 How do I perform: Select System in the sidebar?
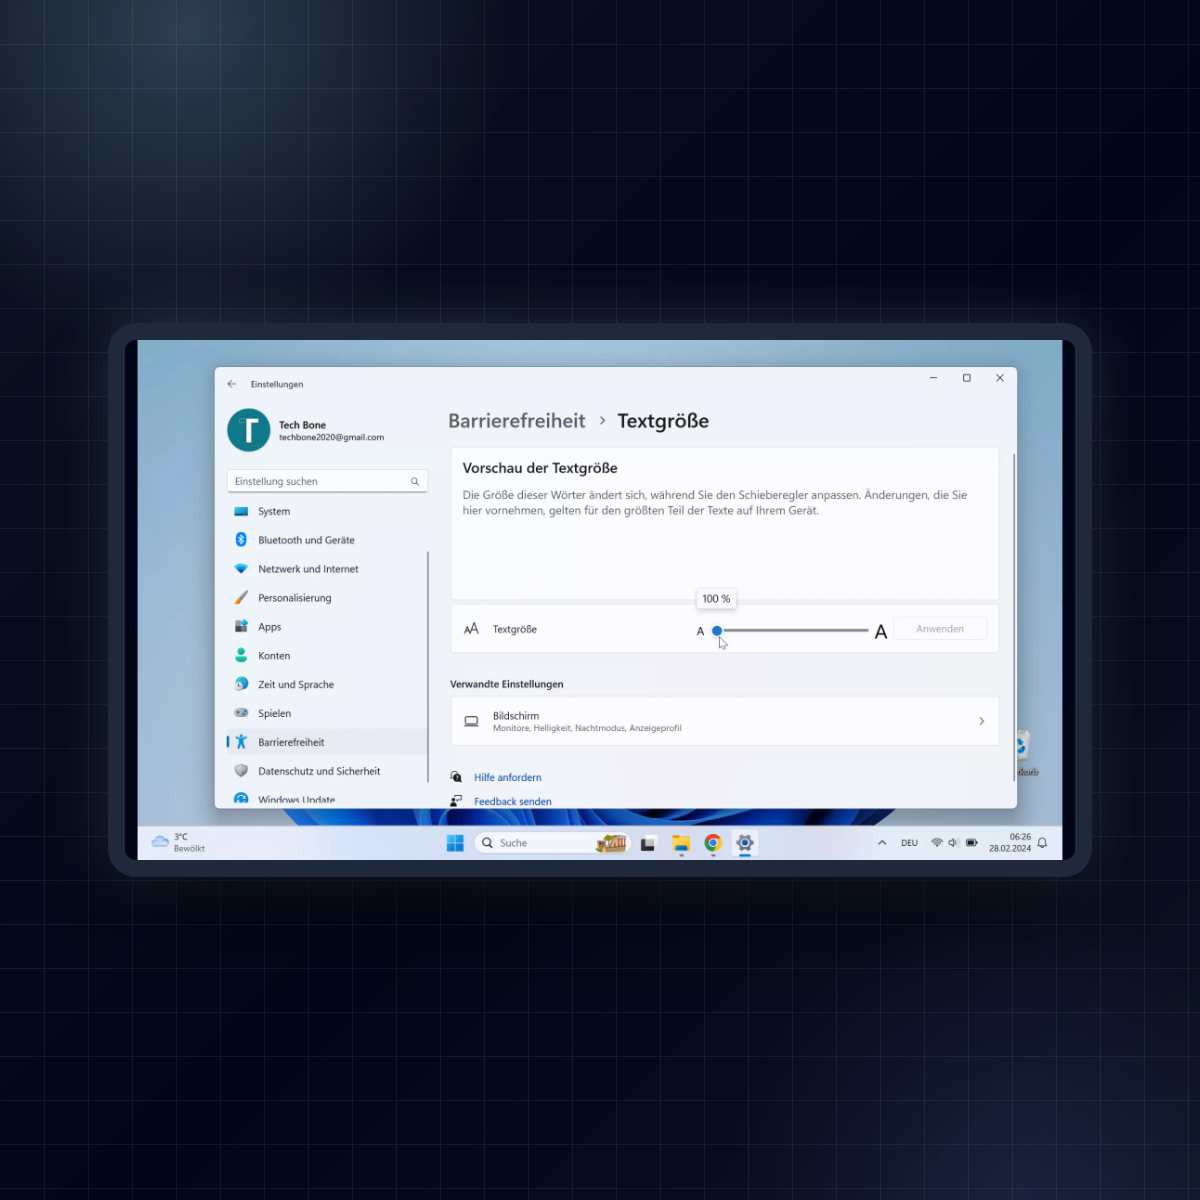pyautogui.click(x=327, y=511)
